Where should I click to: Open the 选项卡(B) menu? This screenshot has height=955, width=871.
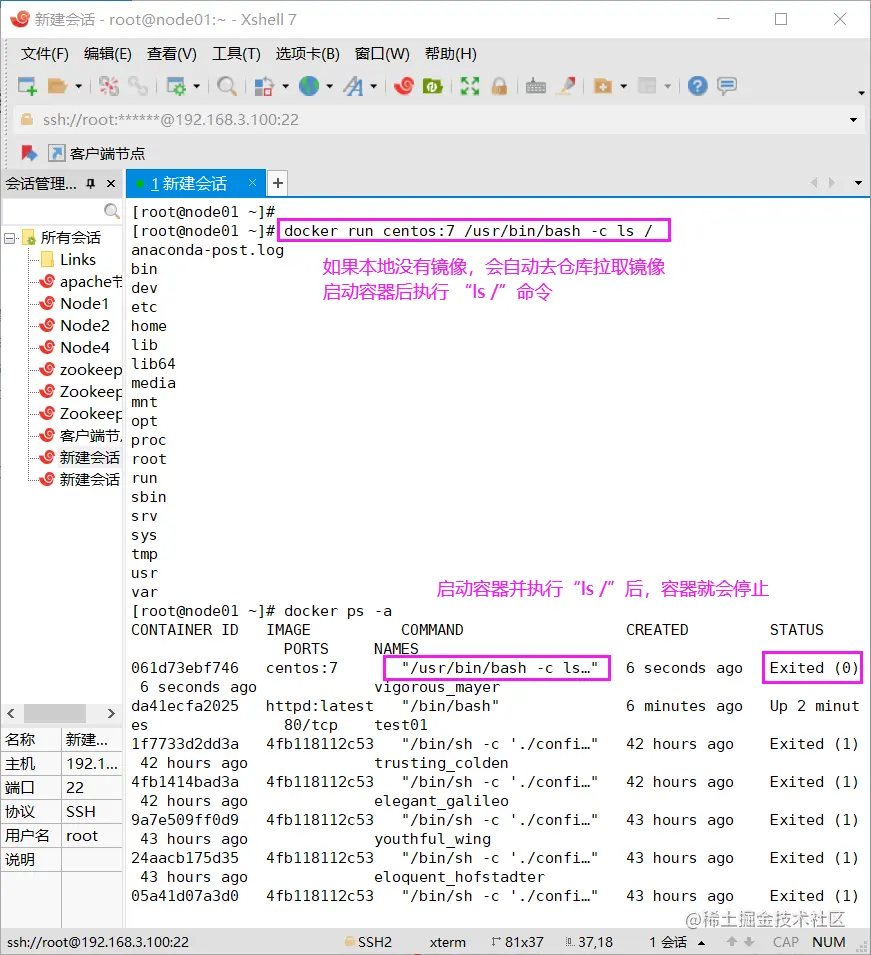(307, 54)
